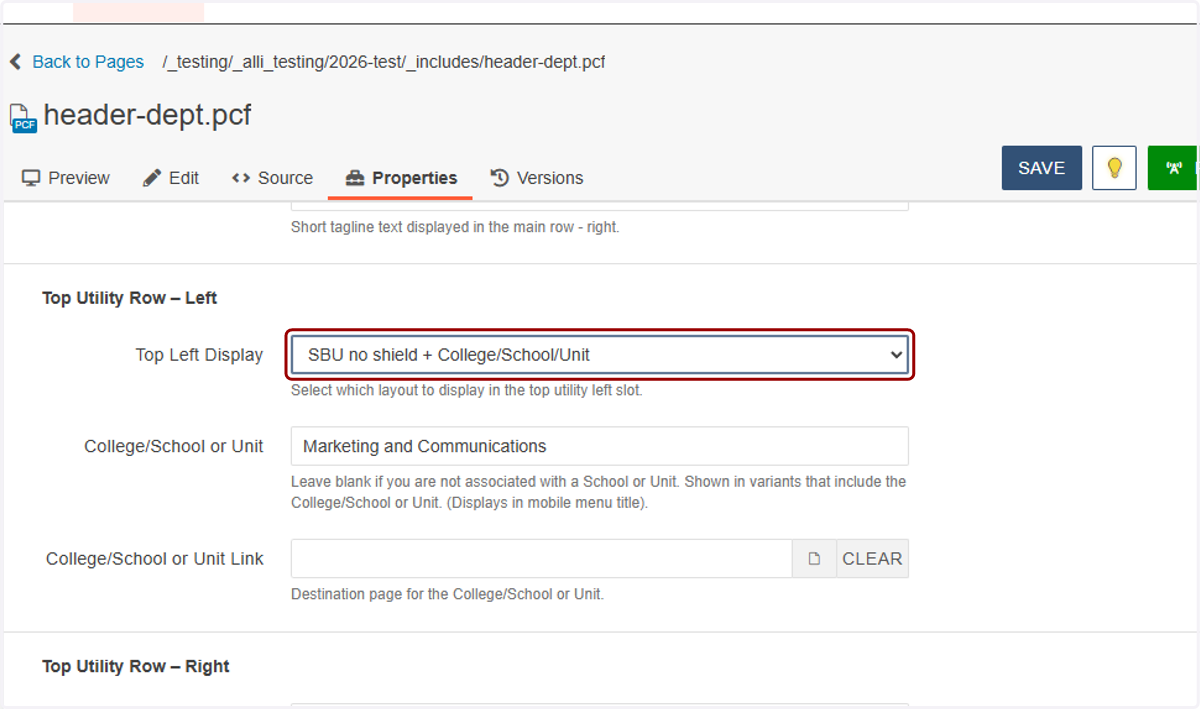Screen dimensions: 1200x709
Task: Click the file chooser icon for College/School or Unit Link
Action: click(x=814, y=559)
